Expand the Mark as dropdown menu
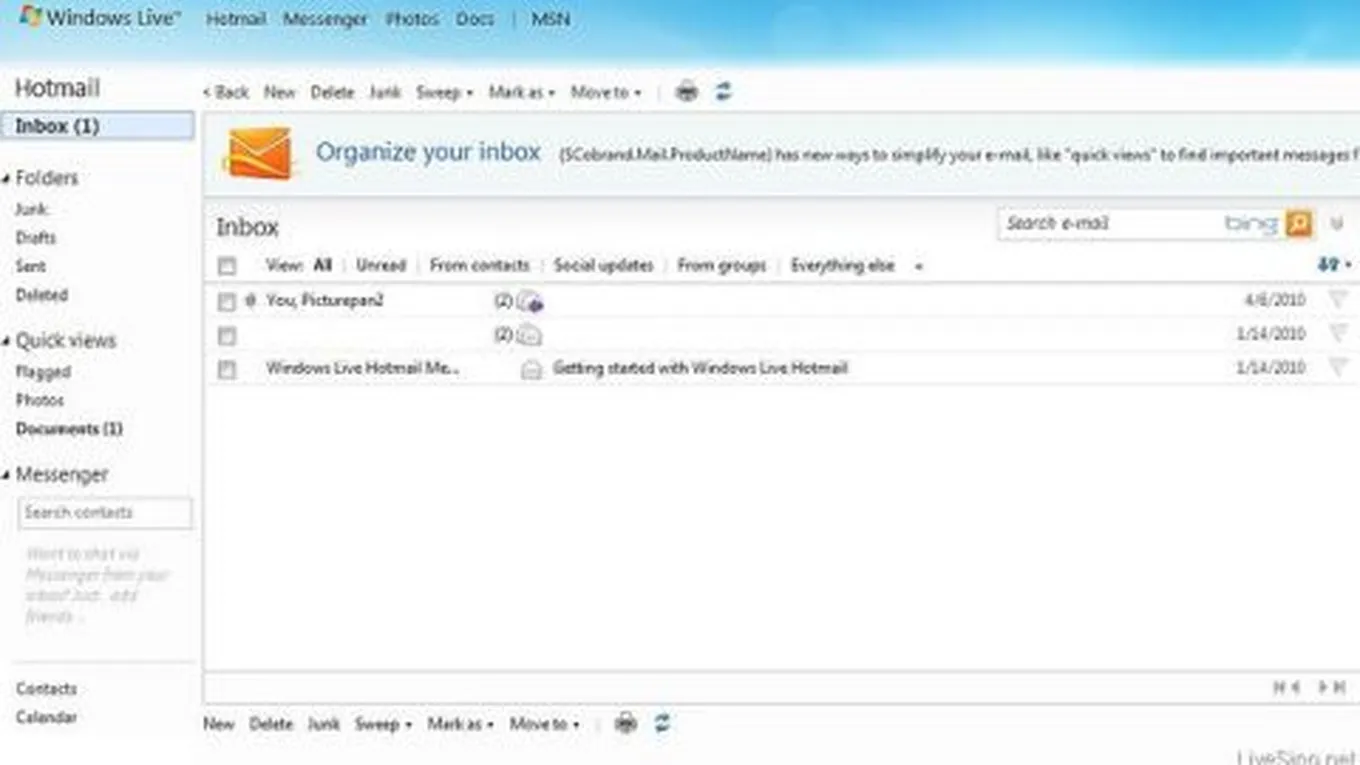The image size is (1360, 765). [x=521, y=92]
